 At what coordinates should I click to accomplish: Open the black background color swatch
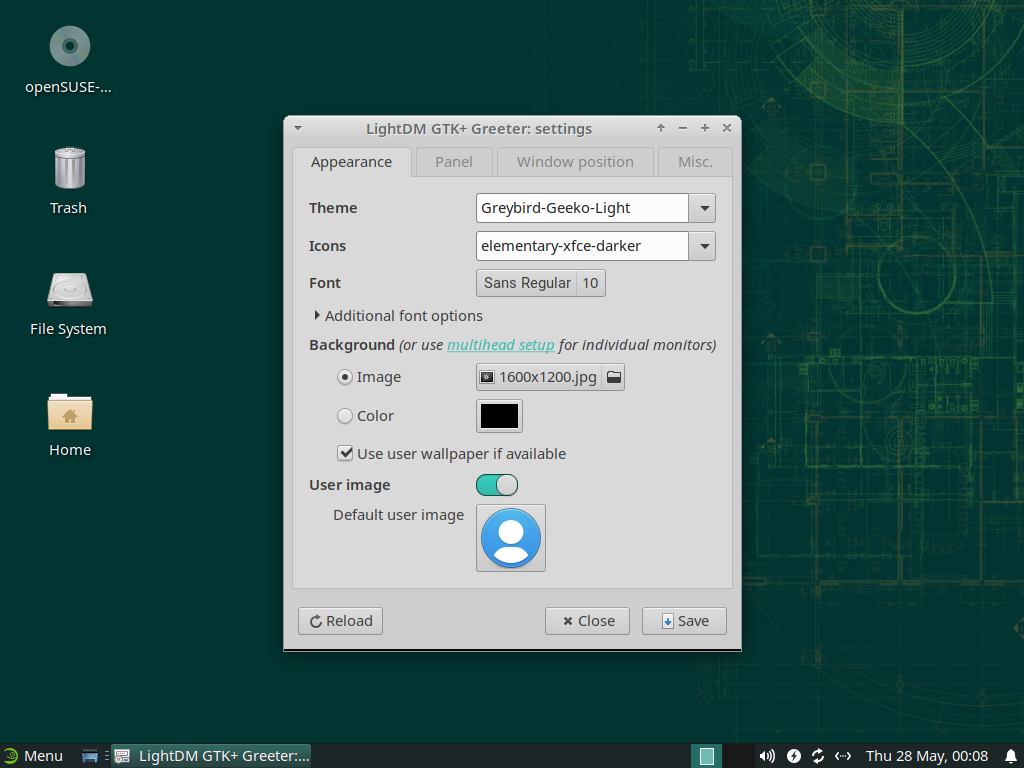pyautogui.click(x=499, y=416)
